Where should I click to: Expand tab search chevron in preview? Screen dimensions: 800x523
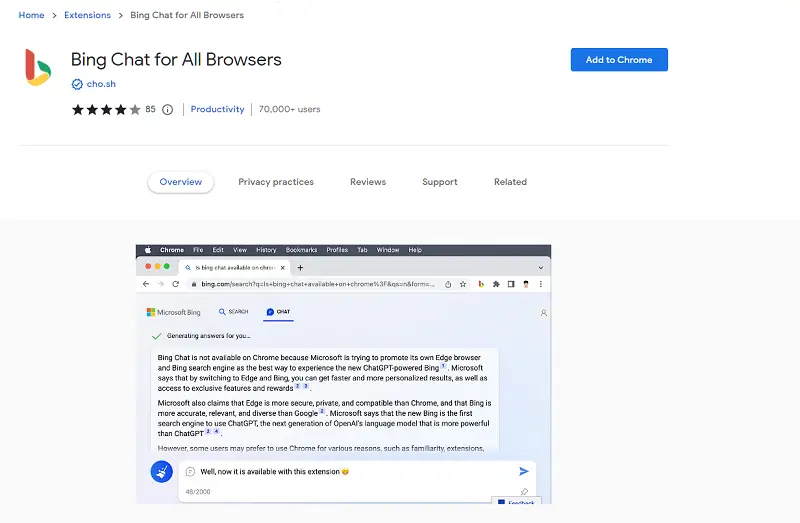(541, 267)
